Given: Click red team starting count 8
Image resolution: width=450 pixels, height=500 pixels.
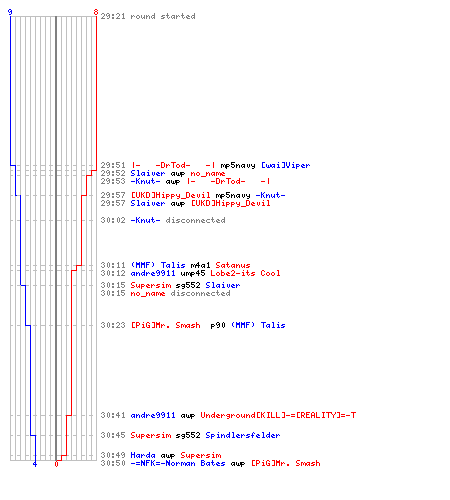Looking at the screenshot, I should click(x=96, y=12).
